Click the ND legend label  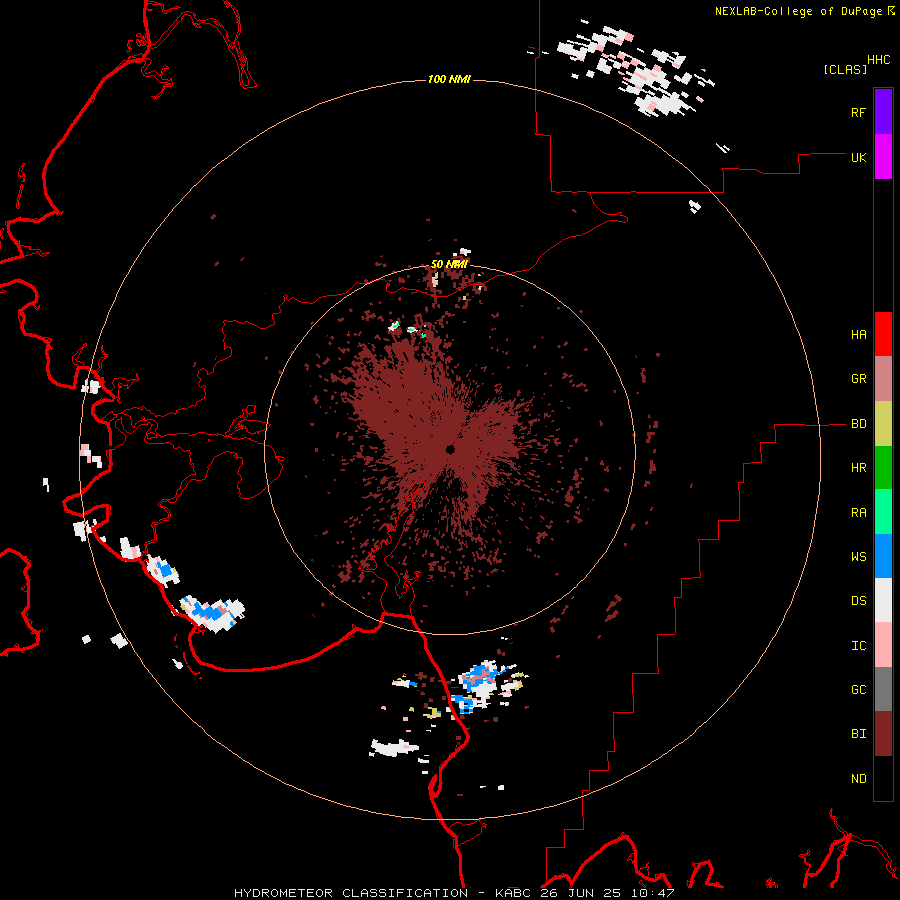click(x=858, y=778)
